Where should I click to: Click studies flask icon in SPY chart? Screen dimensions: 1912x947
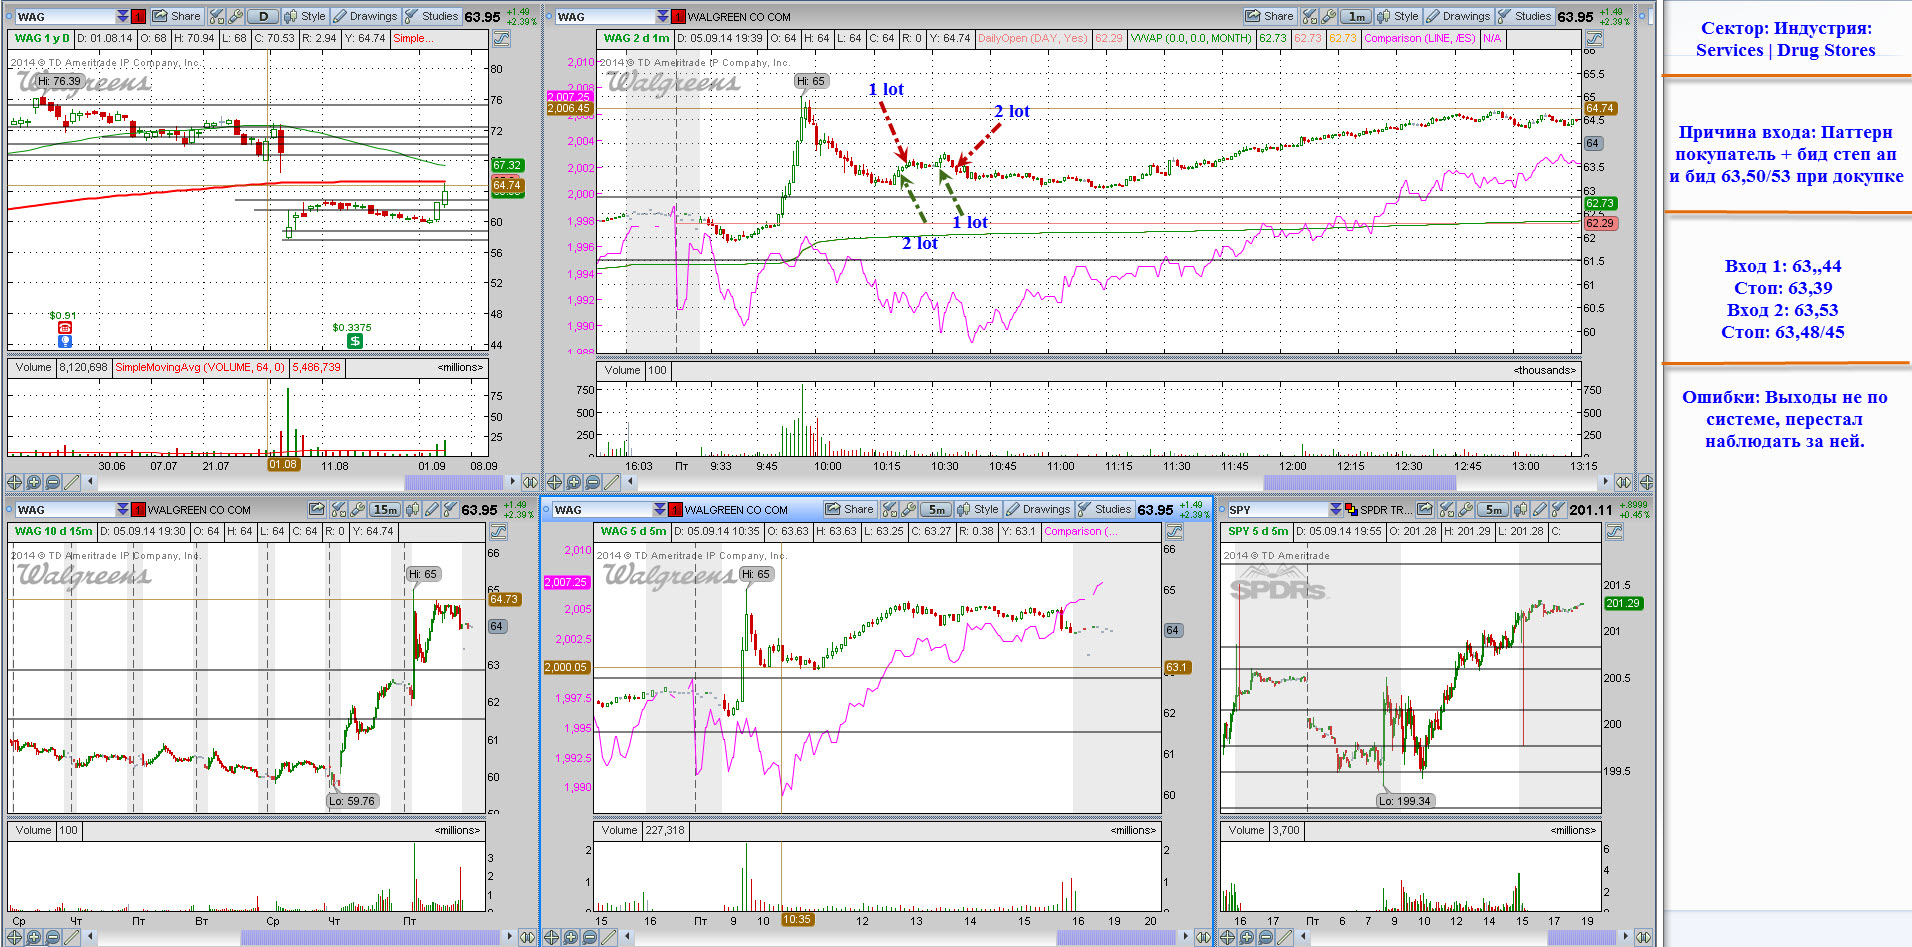point(1557,509)
